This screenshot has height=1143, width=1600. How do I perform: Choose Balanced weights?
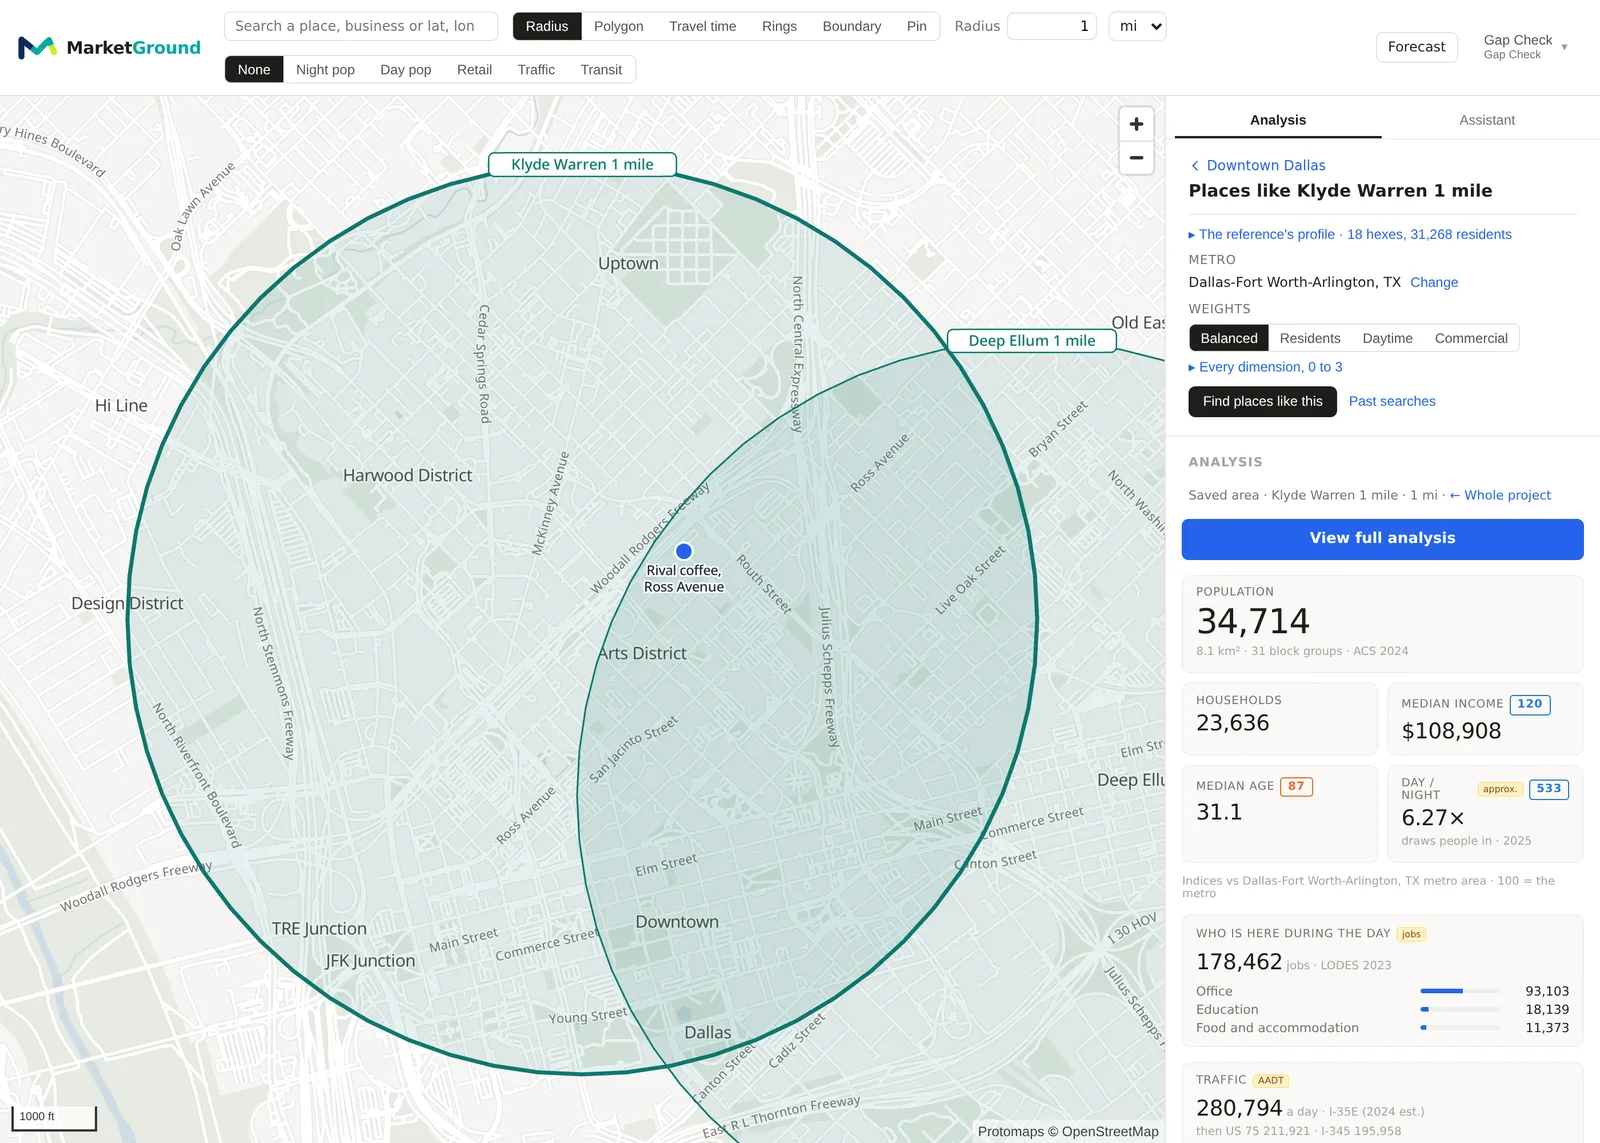coord(1229,338)
